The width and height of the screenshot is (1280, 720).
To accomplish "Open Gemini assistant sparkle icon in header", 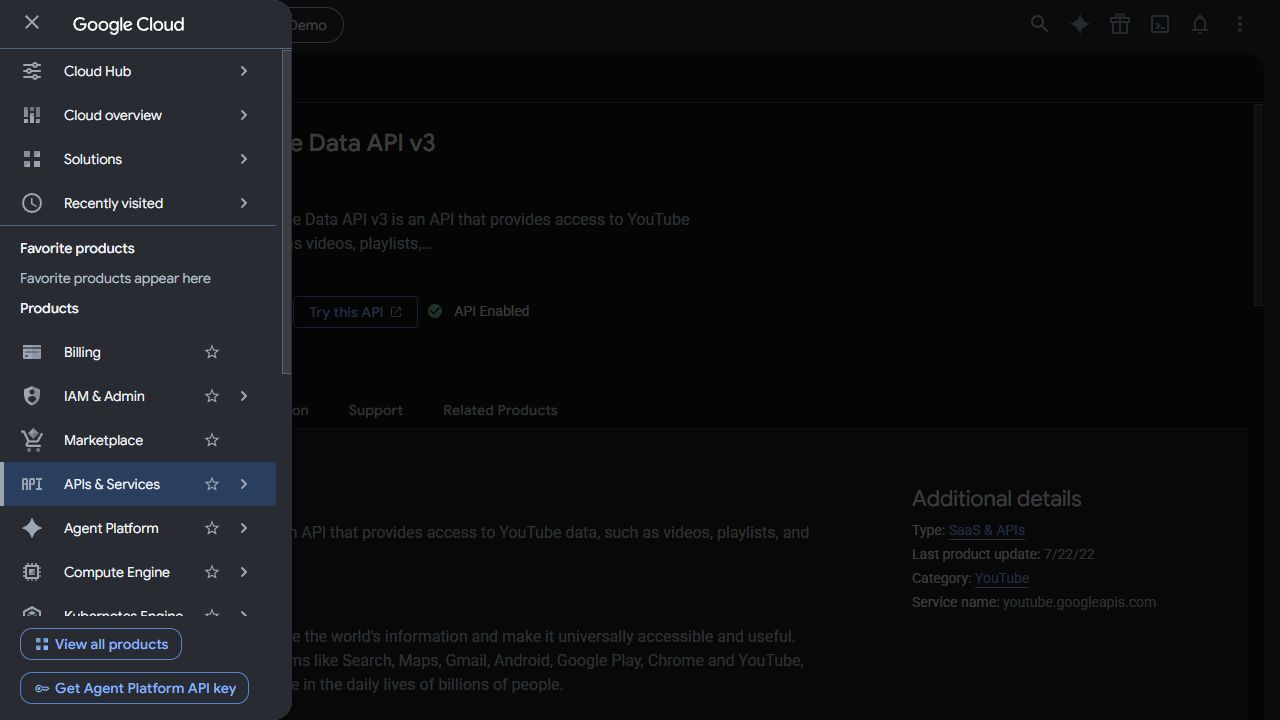I will (1080, 24).
